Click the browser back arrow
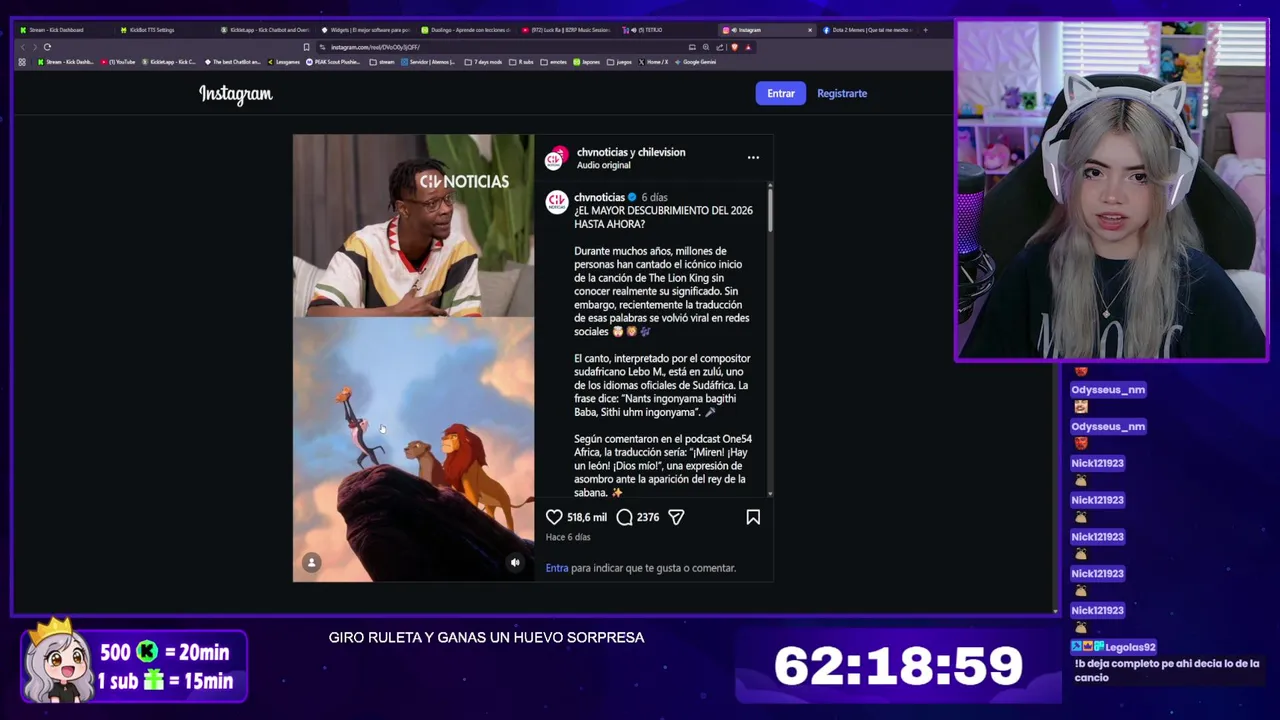This screenshot has width=1280, height=720. pos(23,47)
